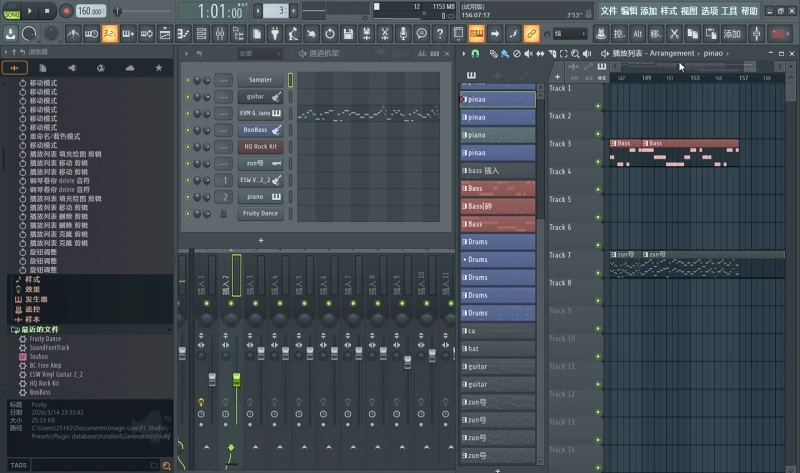Open the 文件 menu
The height and width of the screenshot is (473, 800).
pyautogui.click(x=608, y=11)
